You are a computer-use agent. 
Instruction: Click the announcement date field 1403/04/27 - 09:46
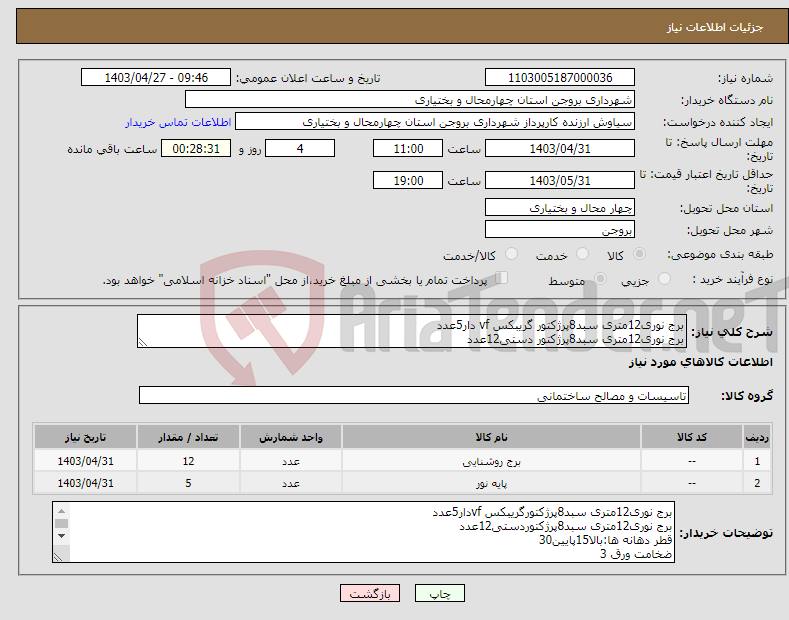pyautogui.click(x=156, y=78)
